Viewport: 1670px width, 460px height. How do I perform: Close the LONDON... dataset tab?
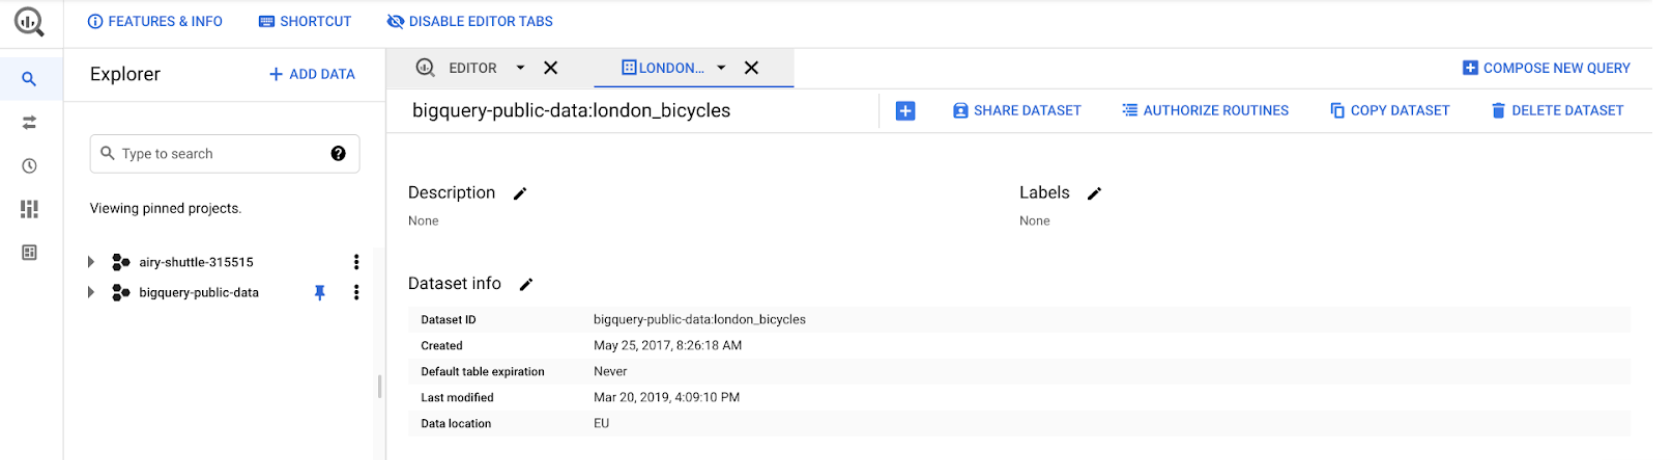(x=751, y=68)
